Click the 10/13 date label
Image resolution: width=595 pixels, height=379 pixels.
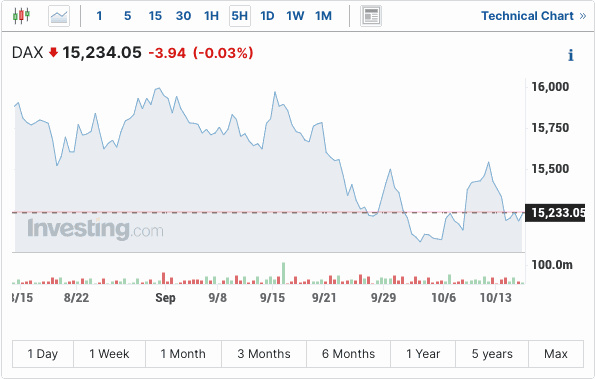tap(496, 298)
